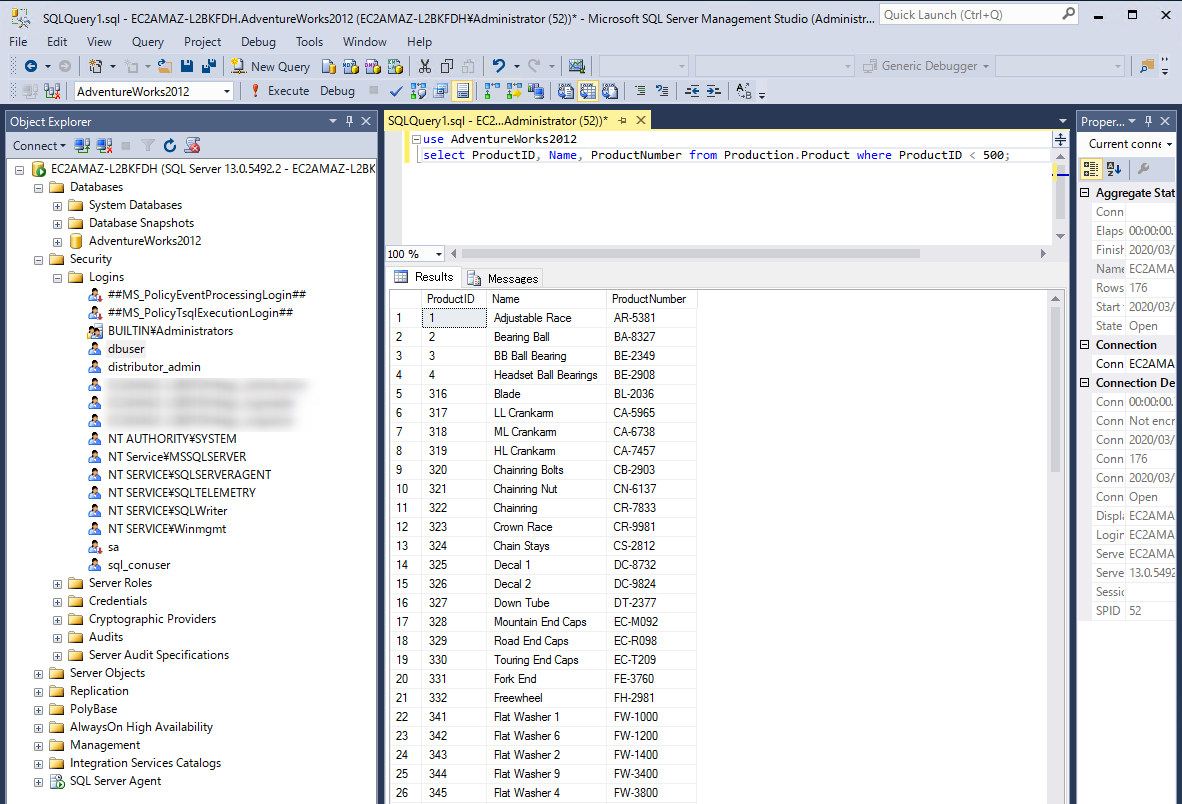
Task: Open the Activity Monitor toolbar icon
Action: point(577,66)
